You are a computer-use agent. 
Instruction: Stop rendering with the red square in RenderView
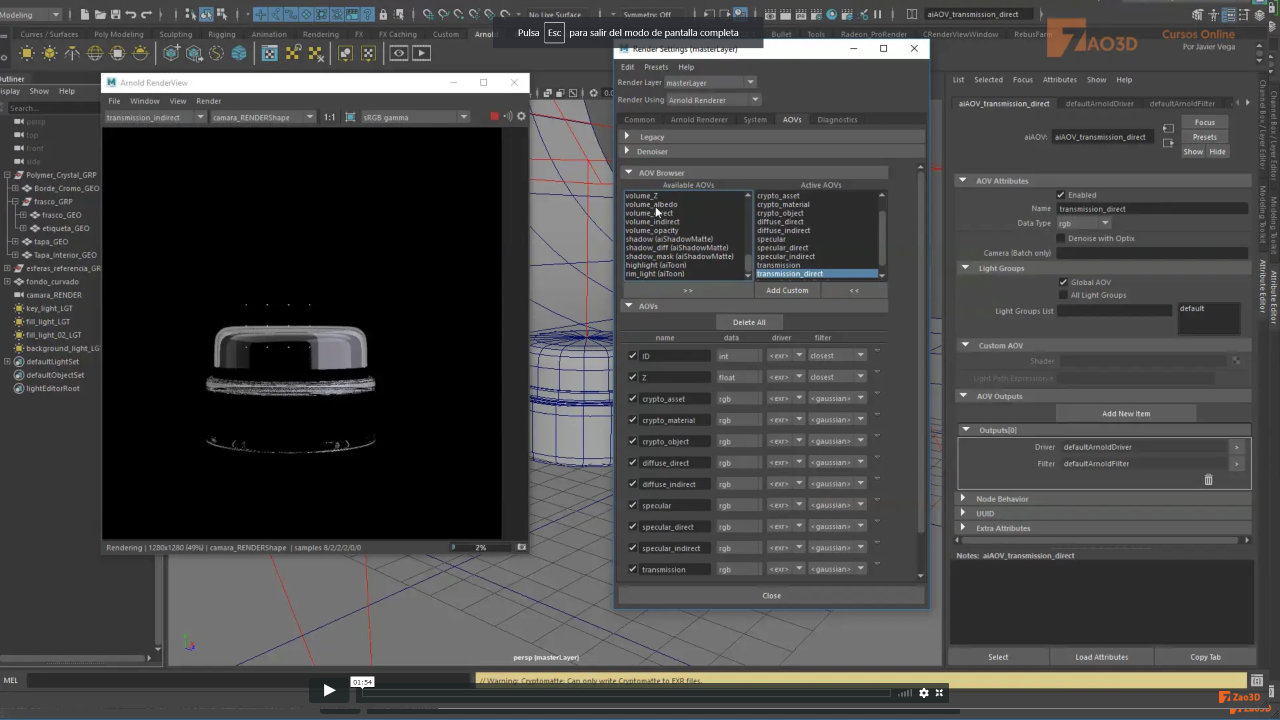[x=494, y=116]
